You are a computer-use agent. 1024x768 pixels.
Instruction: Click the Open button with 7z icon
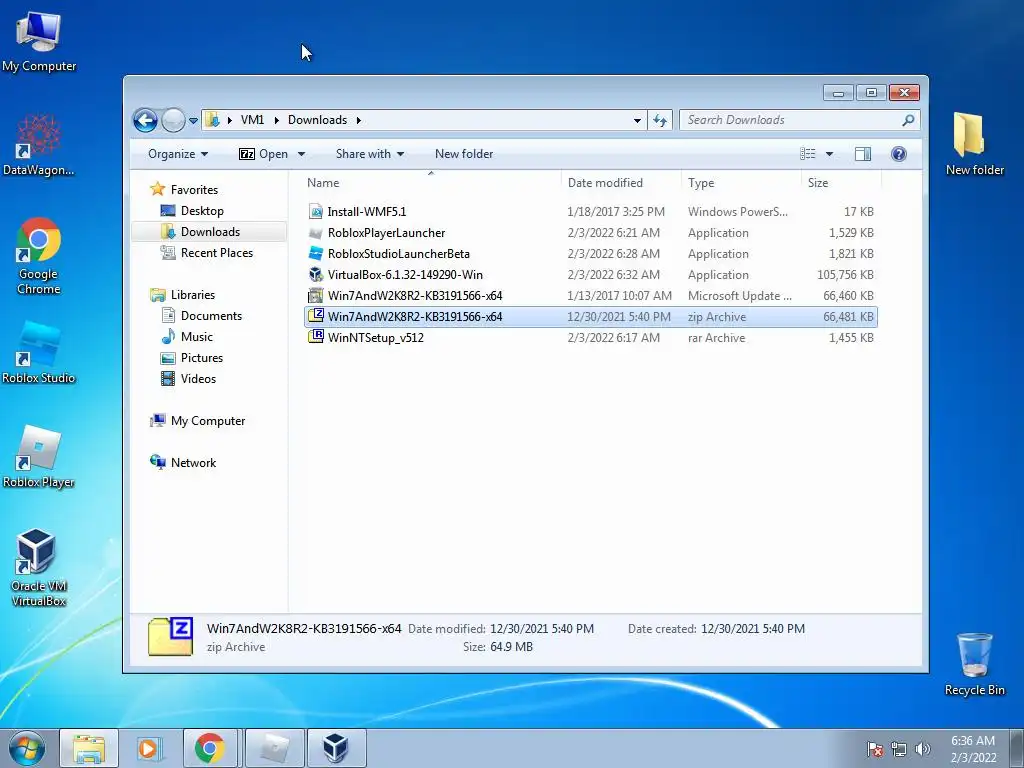[x=263, y=154]
